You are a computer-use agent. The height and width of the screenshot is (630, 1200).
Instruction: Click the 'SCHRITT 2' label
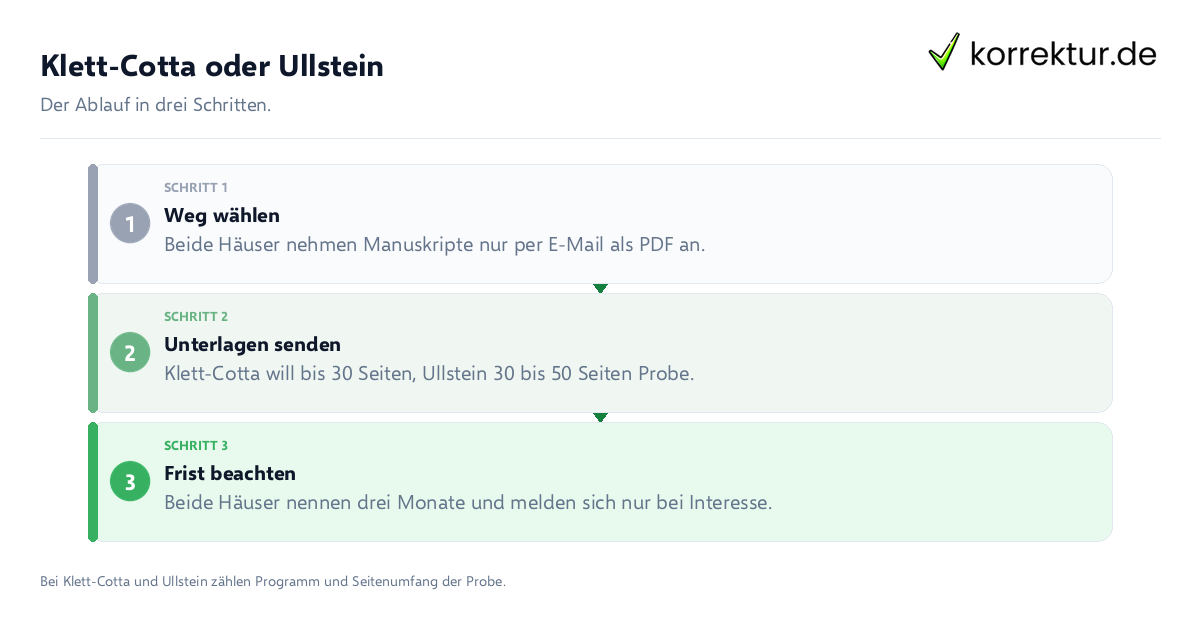[196, 316]
